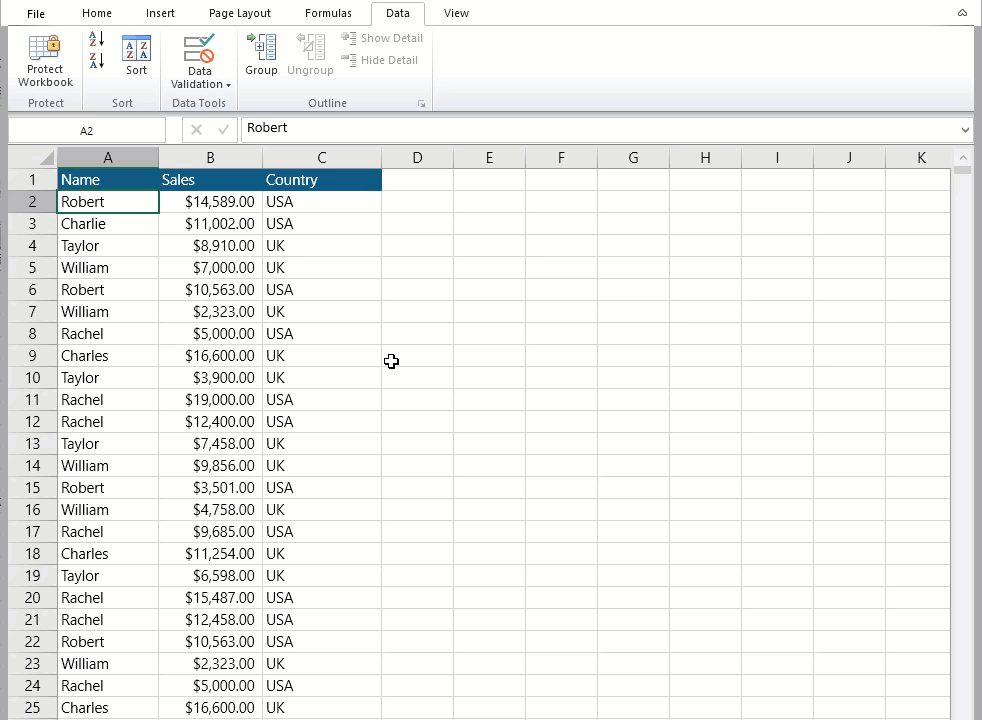Click the Name Box showing A2
Viewport: 982px width, 720px height.
point(86,130)
